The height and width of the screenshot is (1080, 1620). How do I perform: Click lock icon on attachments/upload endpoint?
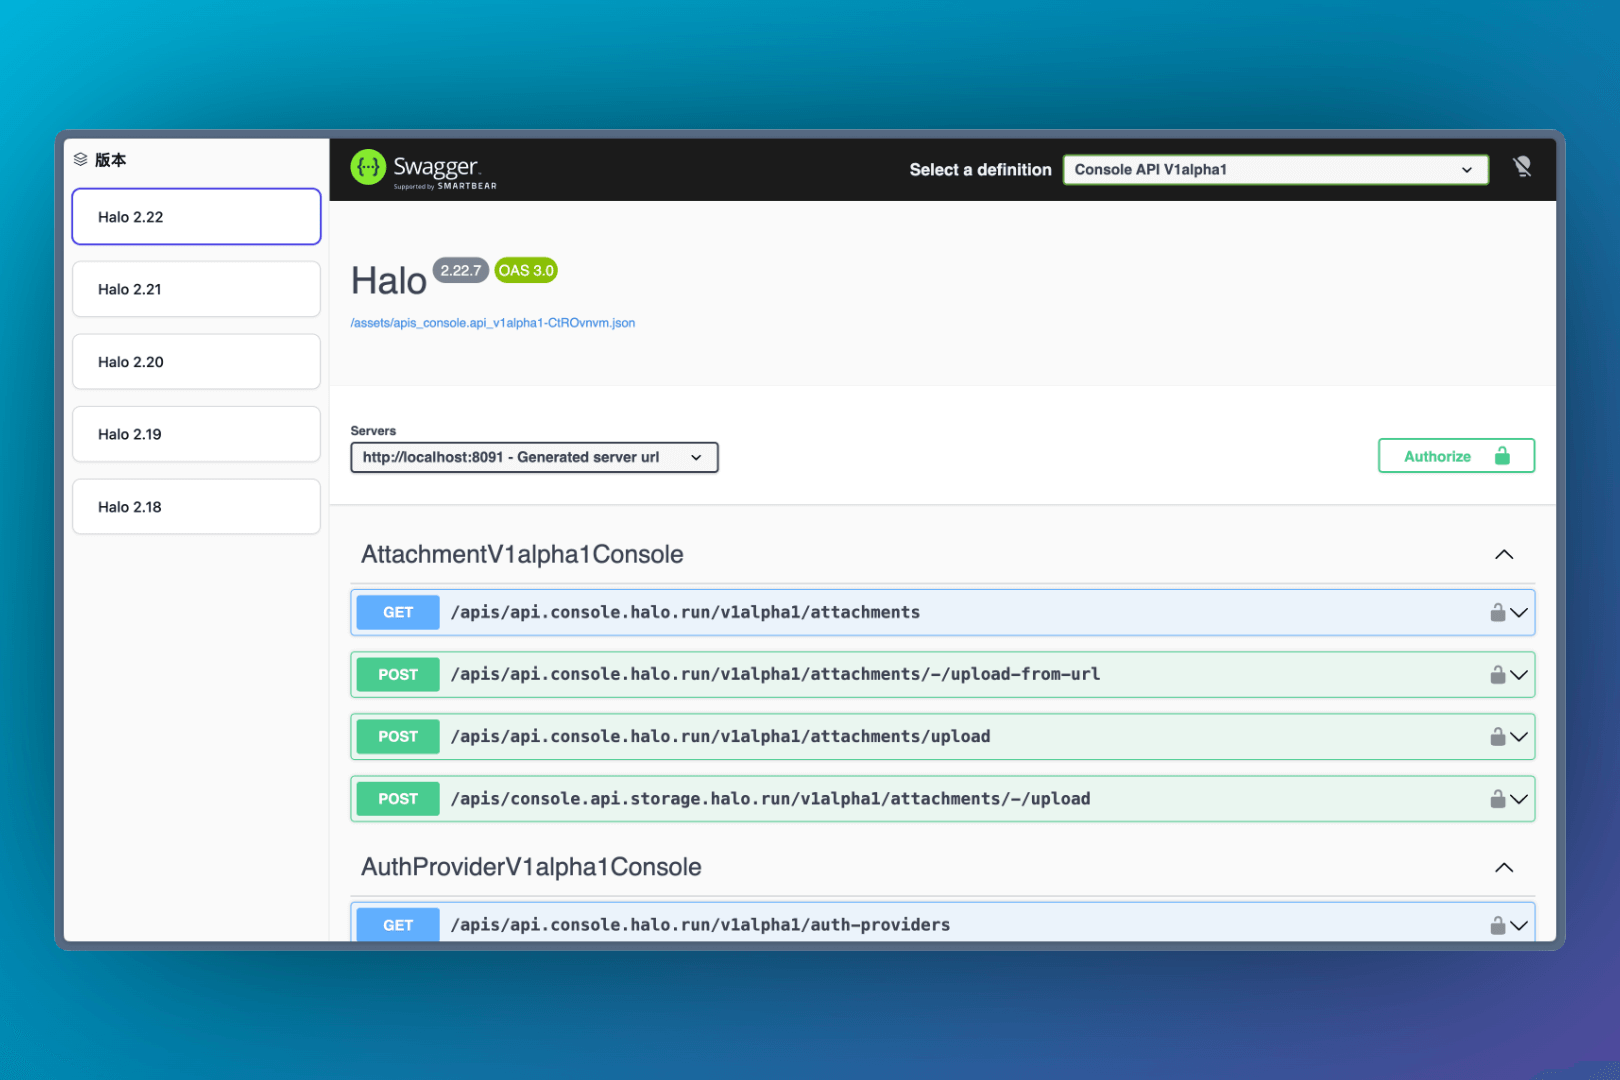pos(1497,737)
